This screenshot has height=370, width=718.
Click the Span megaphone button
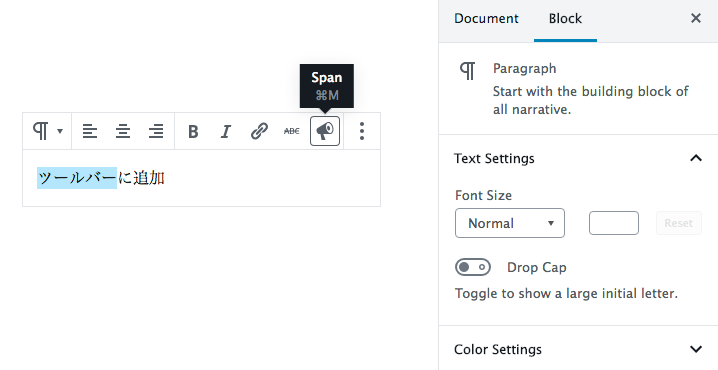[325, 131]
